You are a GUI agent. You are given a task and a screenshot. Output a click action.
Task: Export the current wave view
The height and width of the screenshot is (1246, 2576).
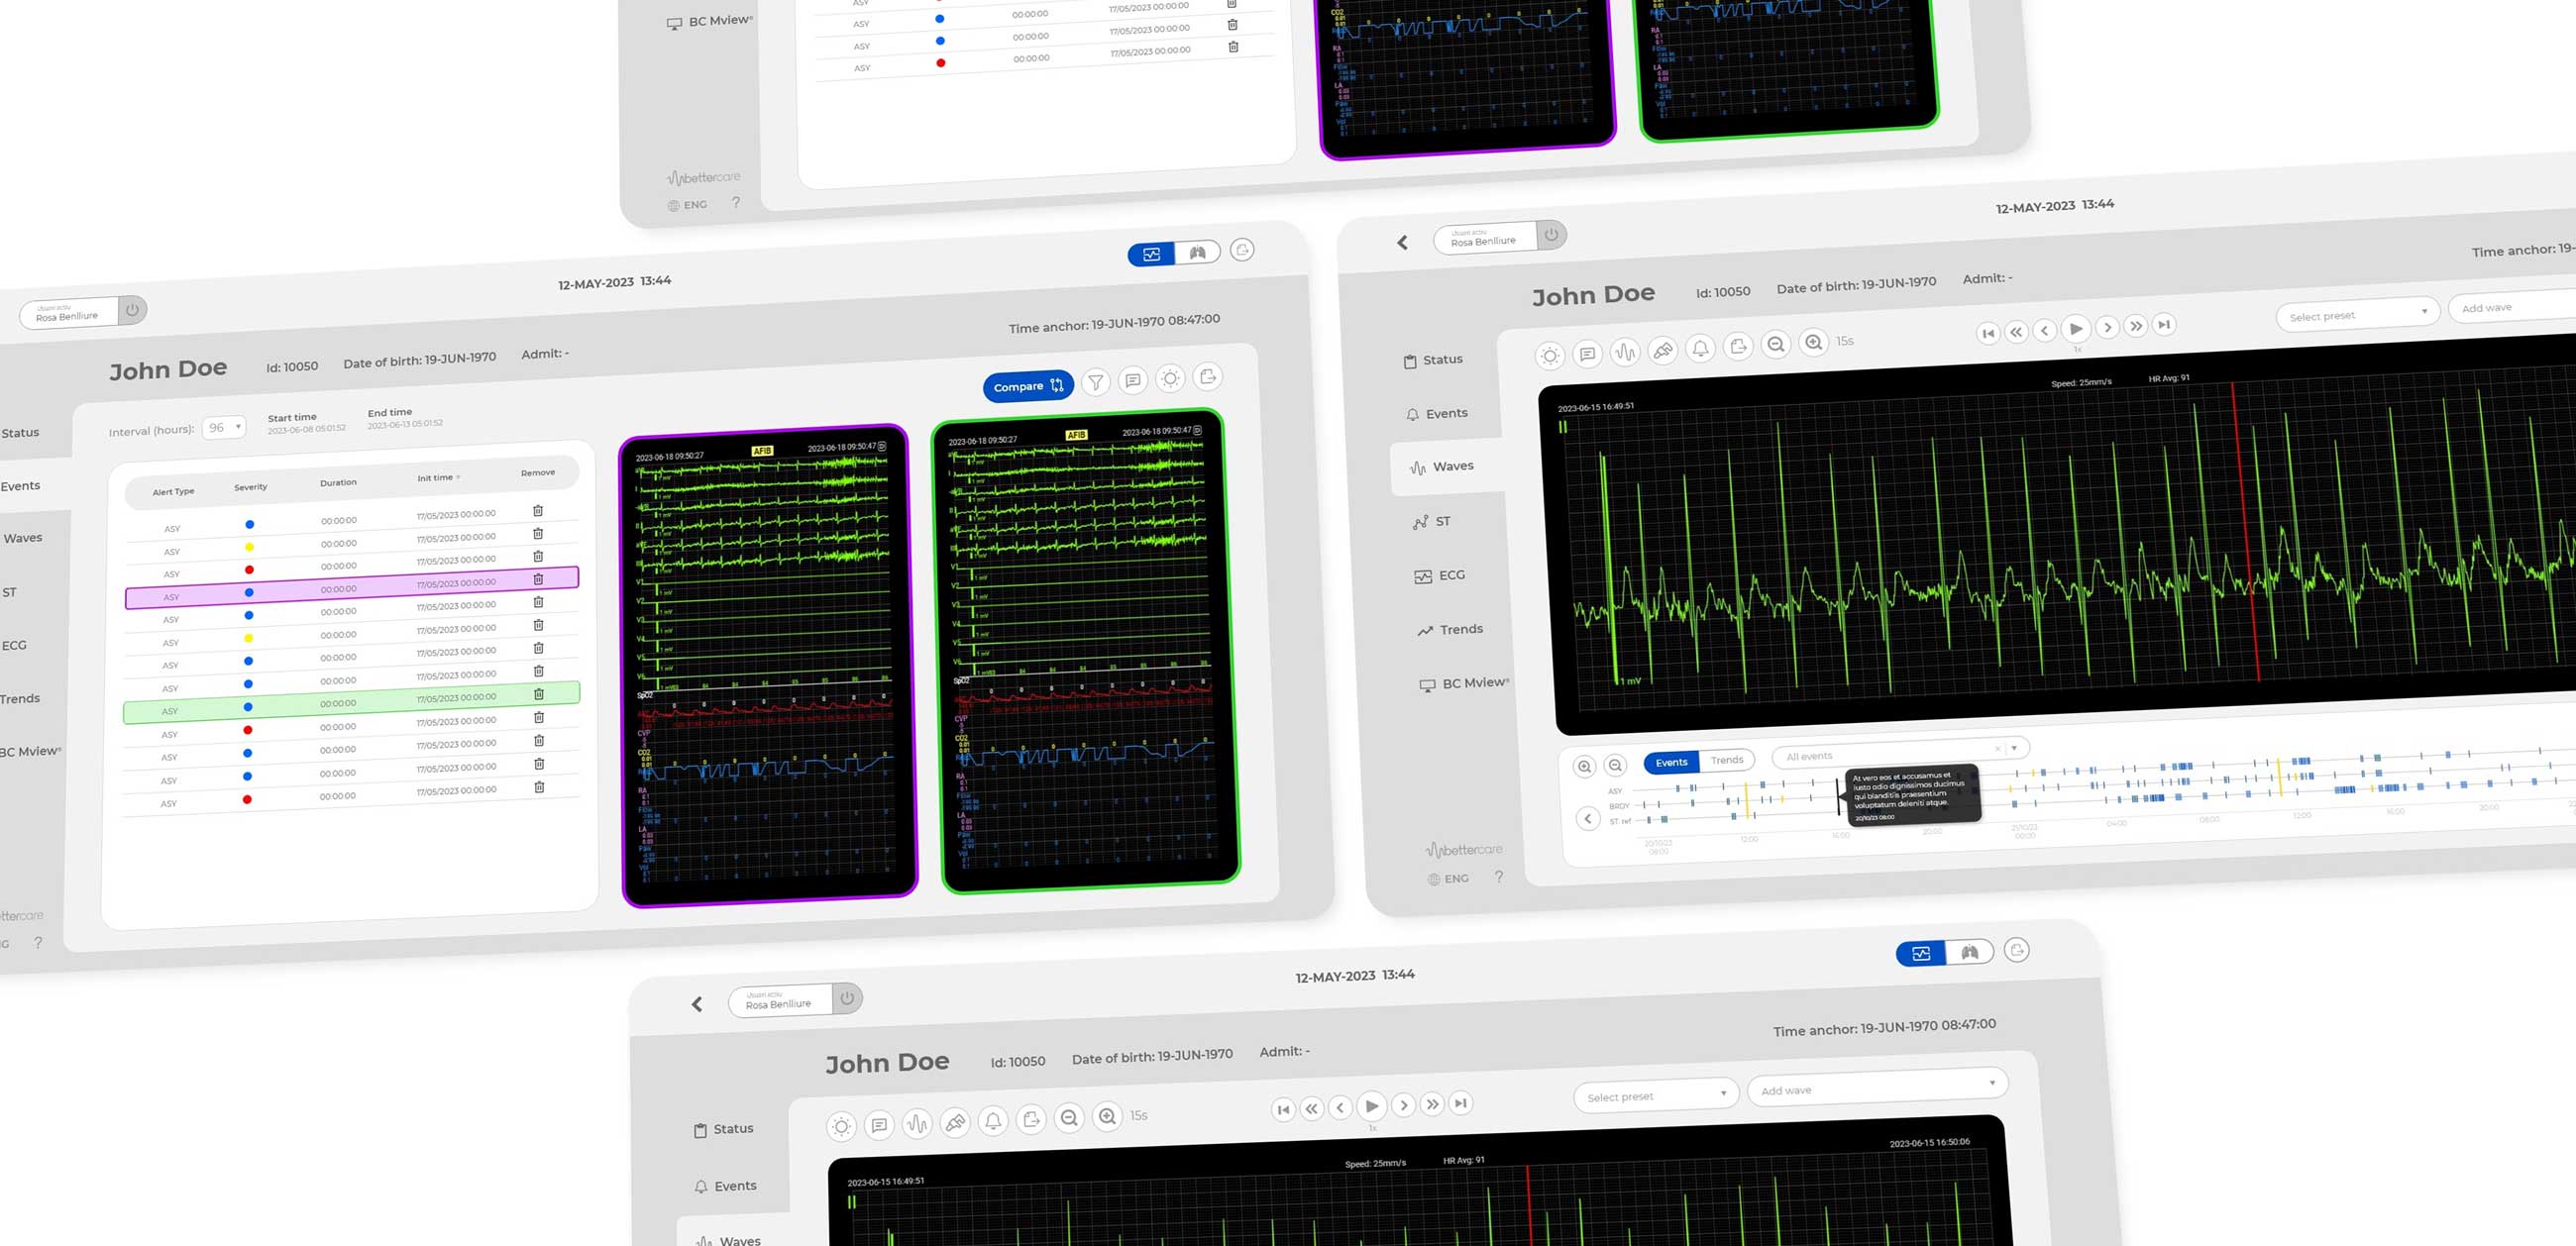tap(1739, 347)
